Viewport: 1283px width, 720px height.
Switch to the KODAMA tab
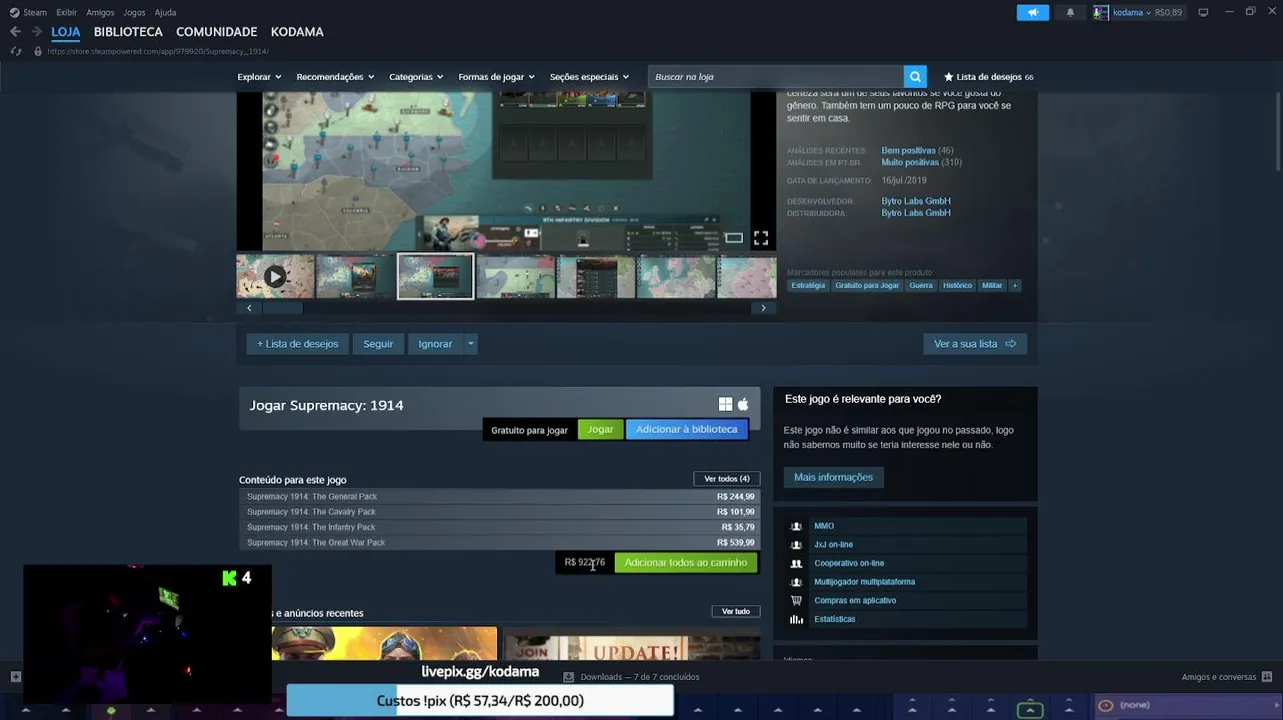(297, 32)
